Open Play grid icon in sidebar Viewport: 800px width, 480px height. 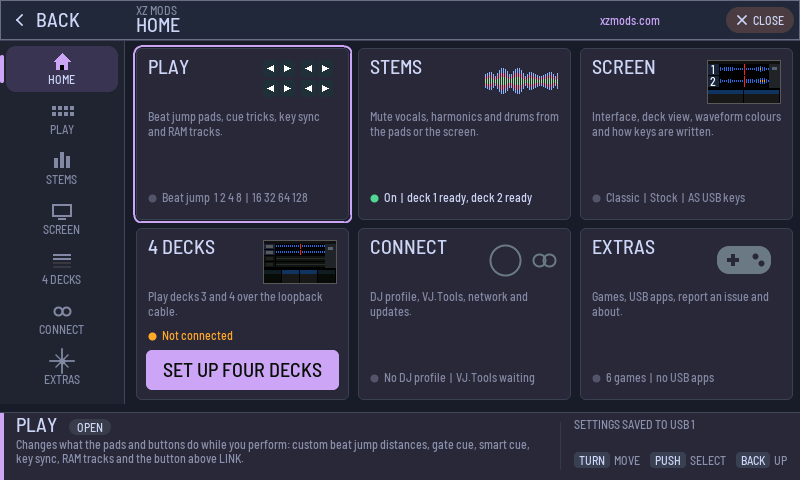62,111
